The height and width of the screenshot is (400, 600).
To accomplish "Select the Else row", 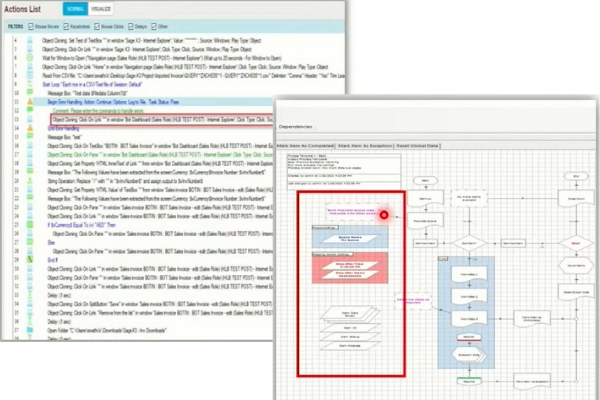I will click(51, 243).
